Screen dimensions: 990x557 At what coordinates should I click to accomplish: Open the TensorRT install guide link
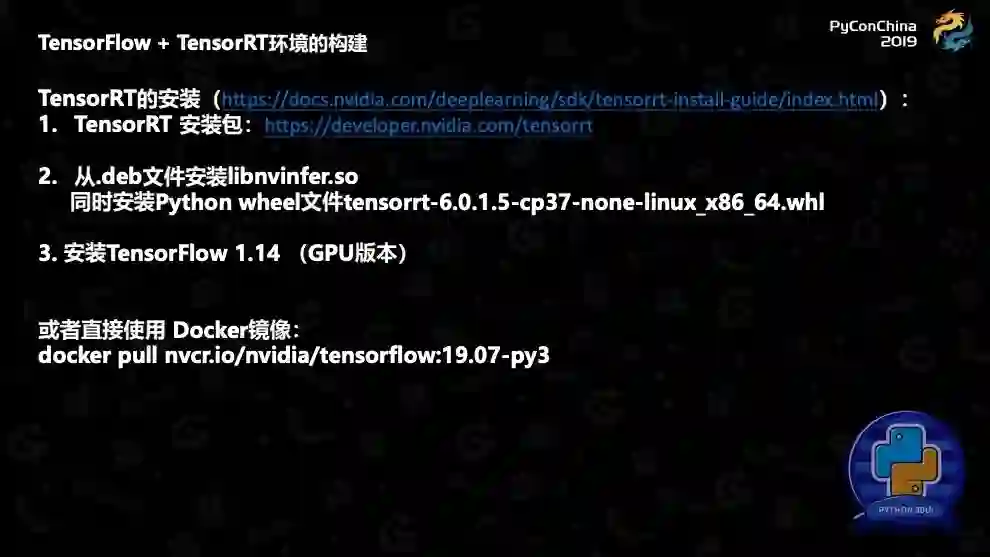tap(550, 99)
